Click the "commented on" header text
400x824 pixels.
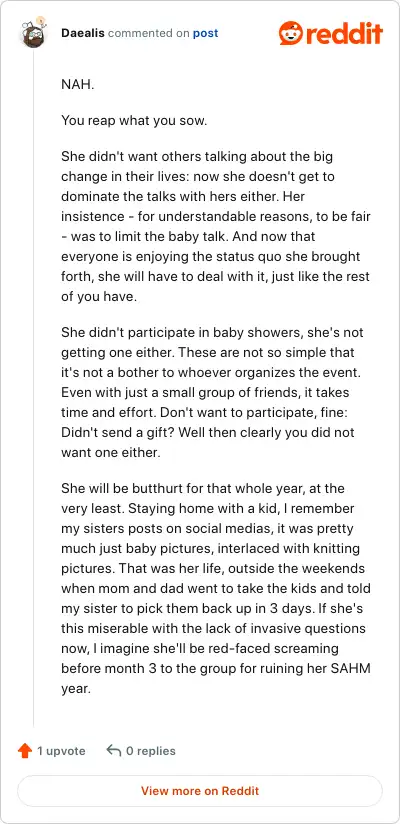[149, 33]
